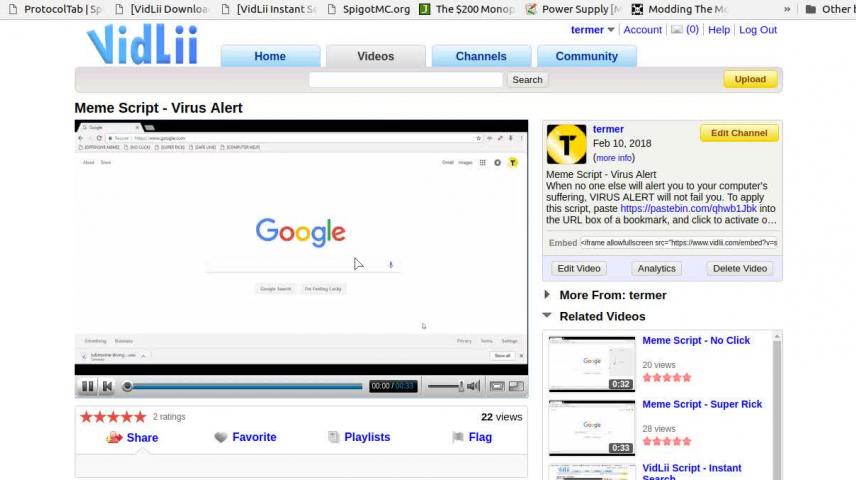Open the Home tab
Screen dimensions: 856x480
point(270,56)
